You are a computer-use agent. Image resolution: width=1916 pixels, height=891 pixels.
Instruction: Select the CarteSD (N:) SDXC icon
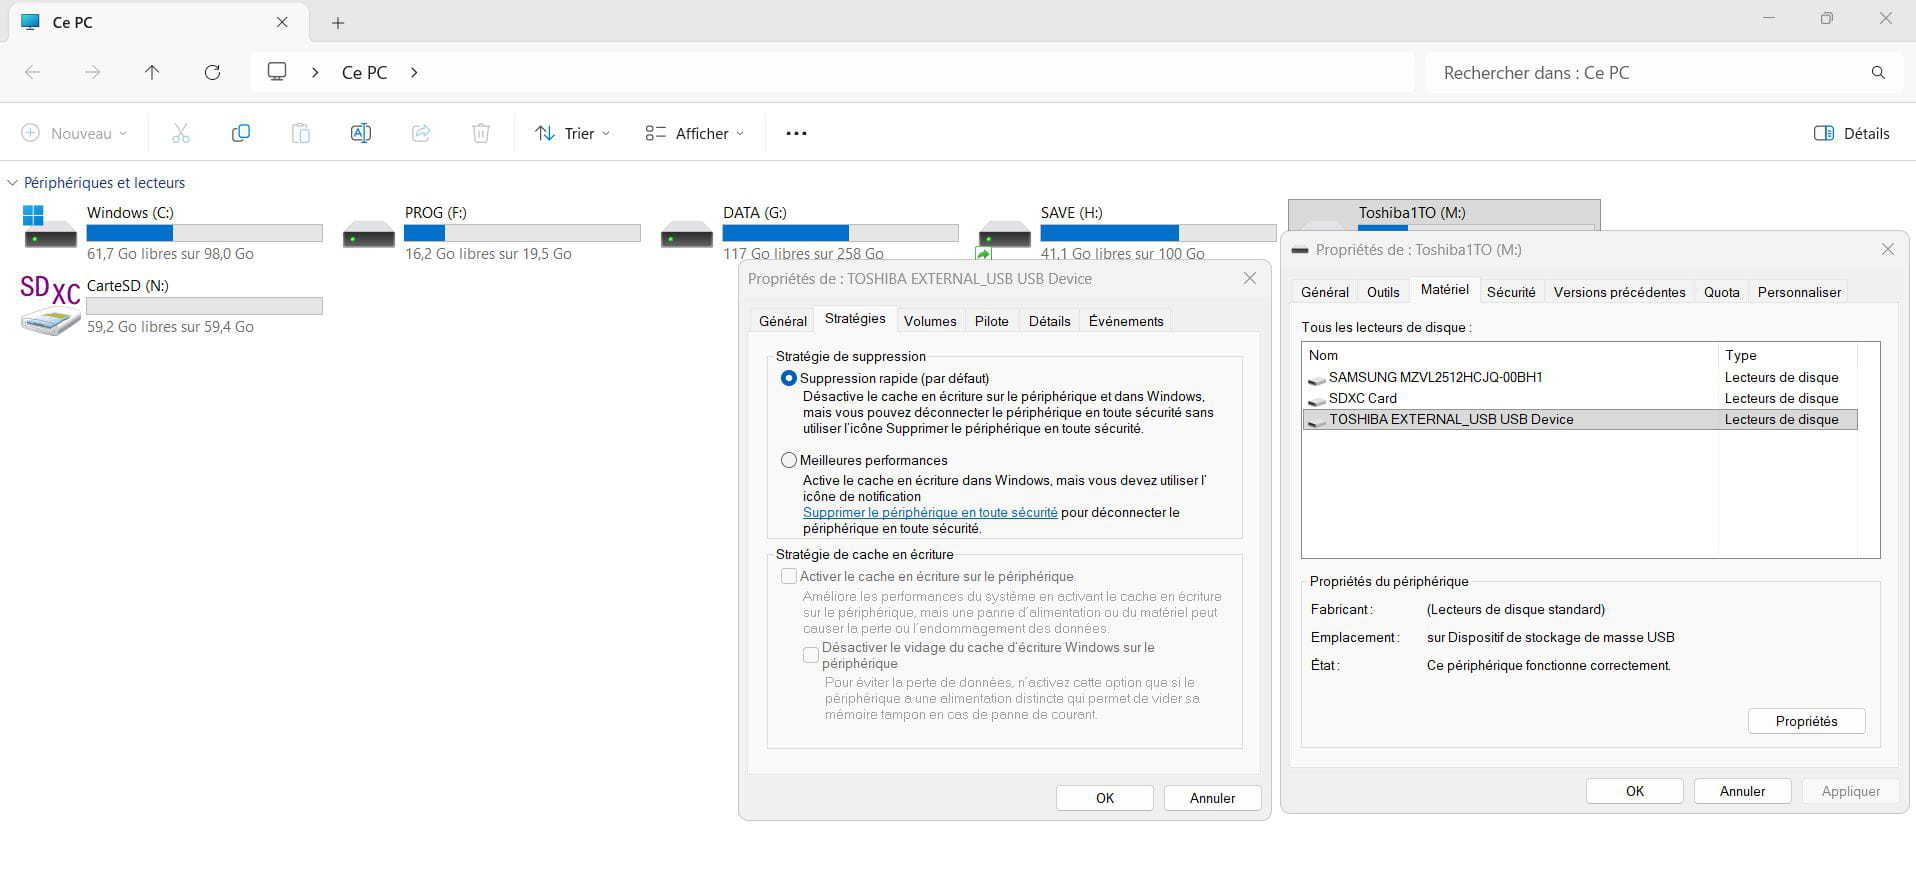click(x=50, y=305)
